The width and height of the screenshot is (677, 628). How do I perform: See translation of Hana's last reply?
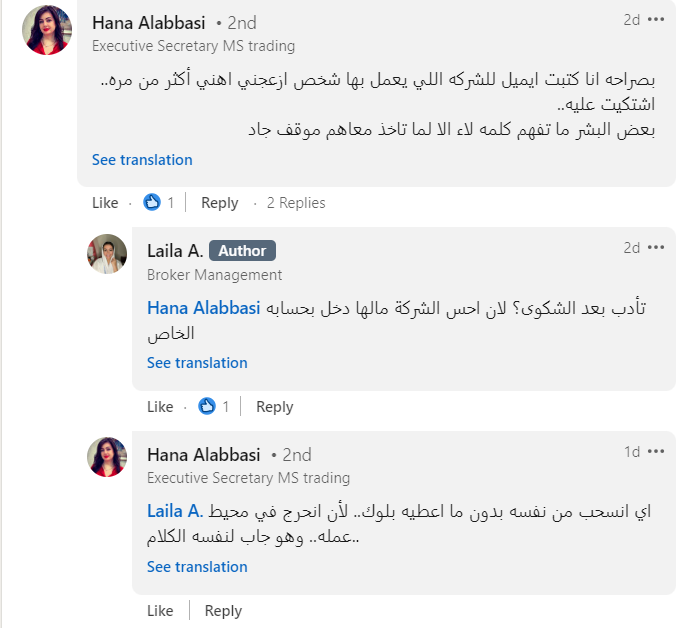[197, 567]
